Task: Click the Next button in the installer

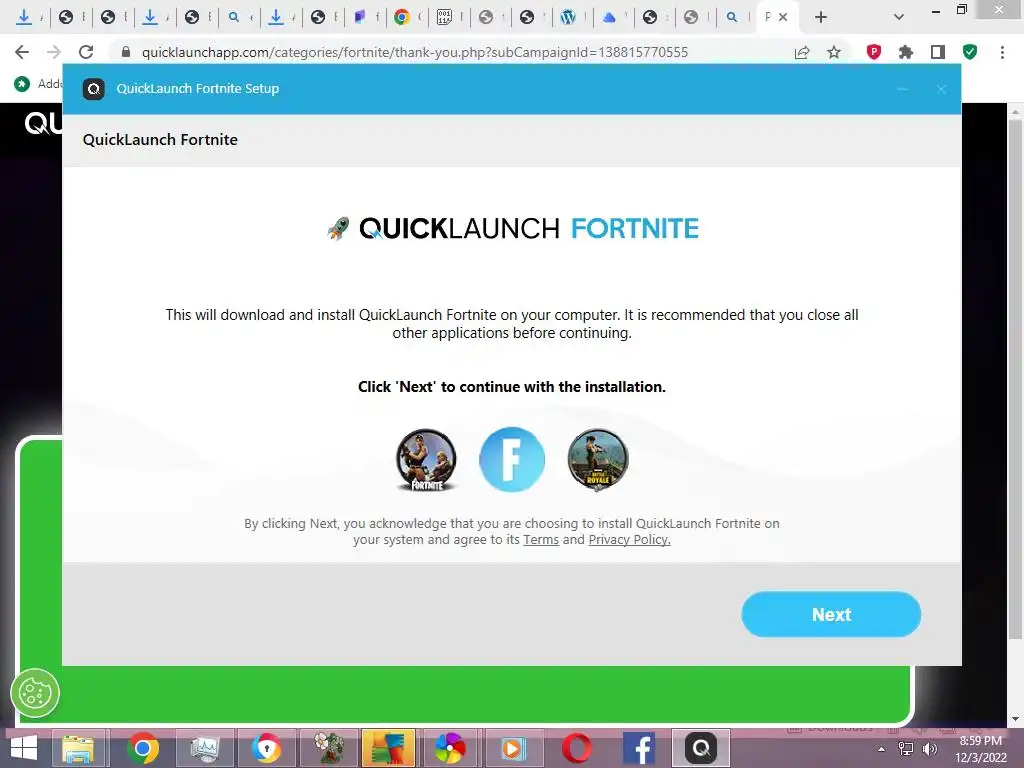Action: tap(831, 614)
